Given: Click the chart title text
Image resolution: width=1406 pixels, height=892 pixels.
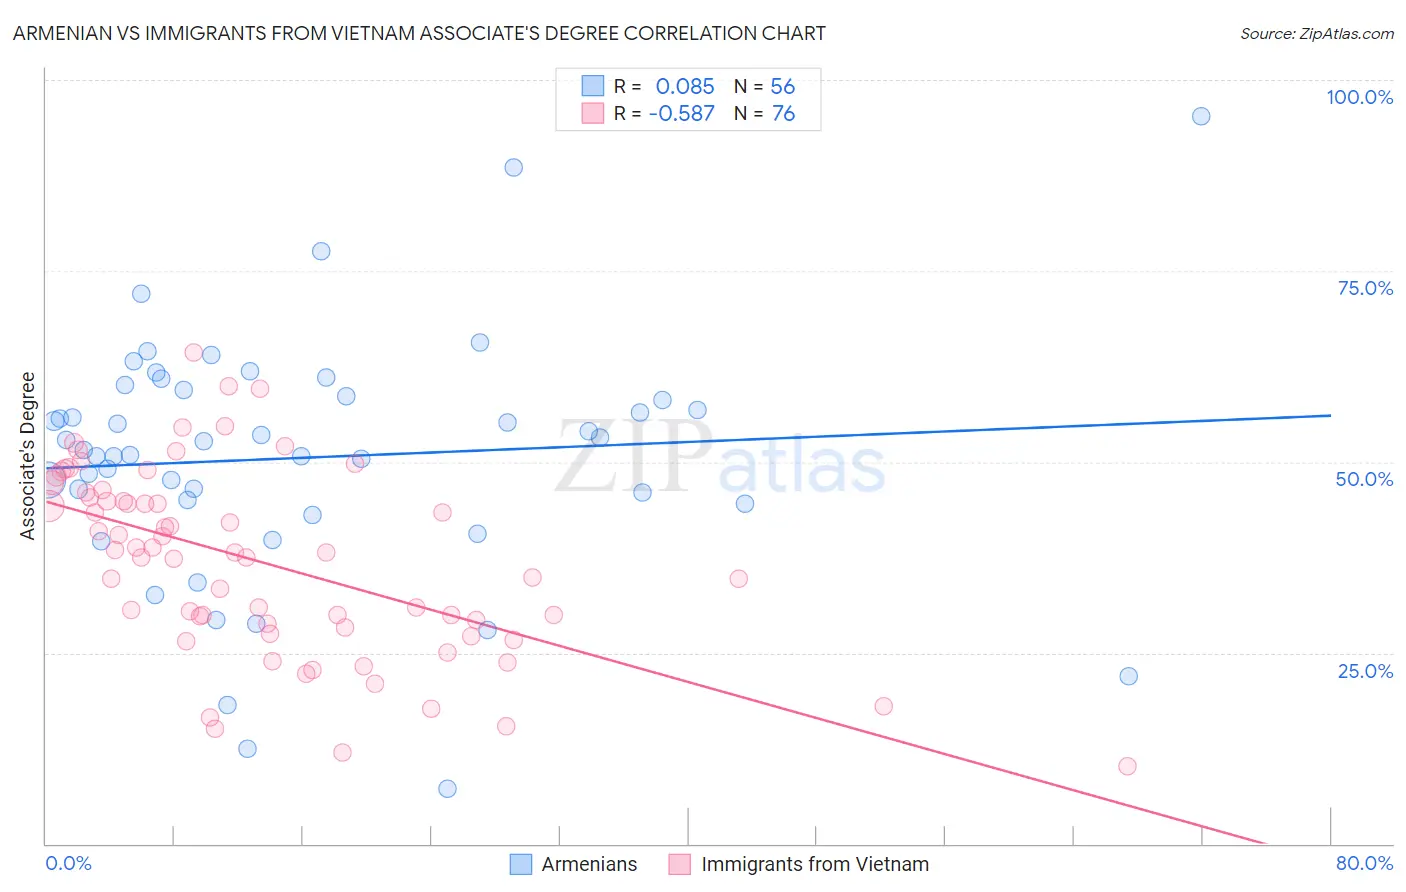Looking at the screenshot, I should pos(419,33).
